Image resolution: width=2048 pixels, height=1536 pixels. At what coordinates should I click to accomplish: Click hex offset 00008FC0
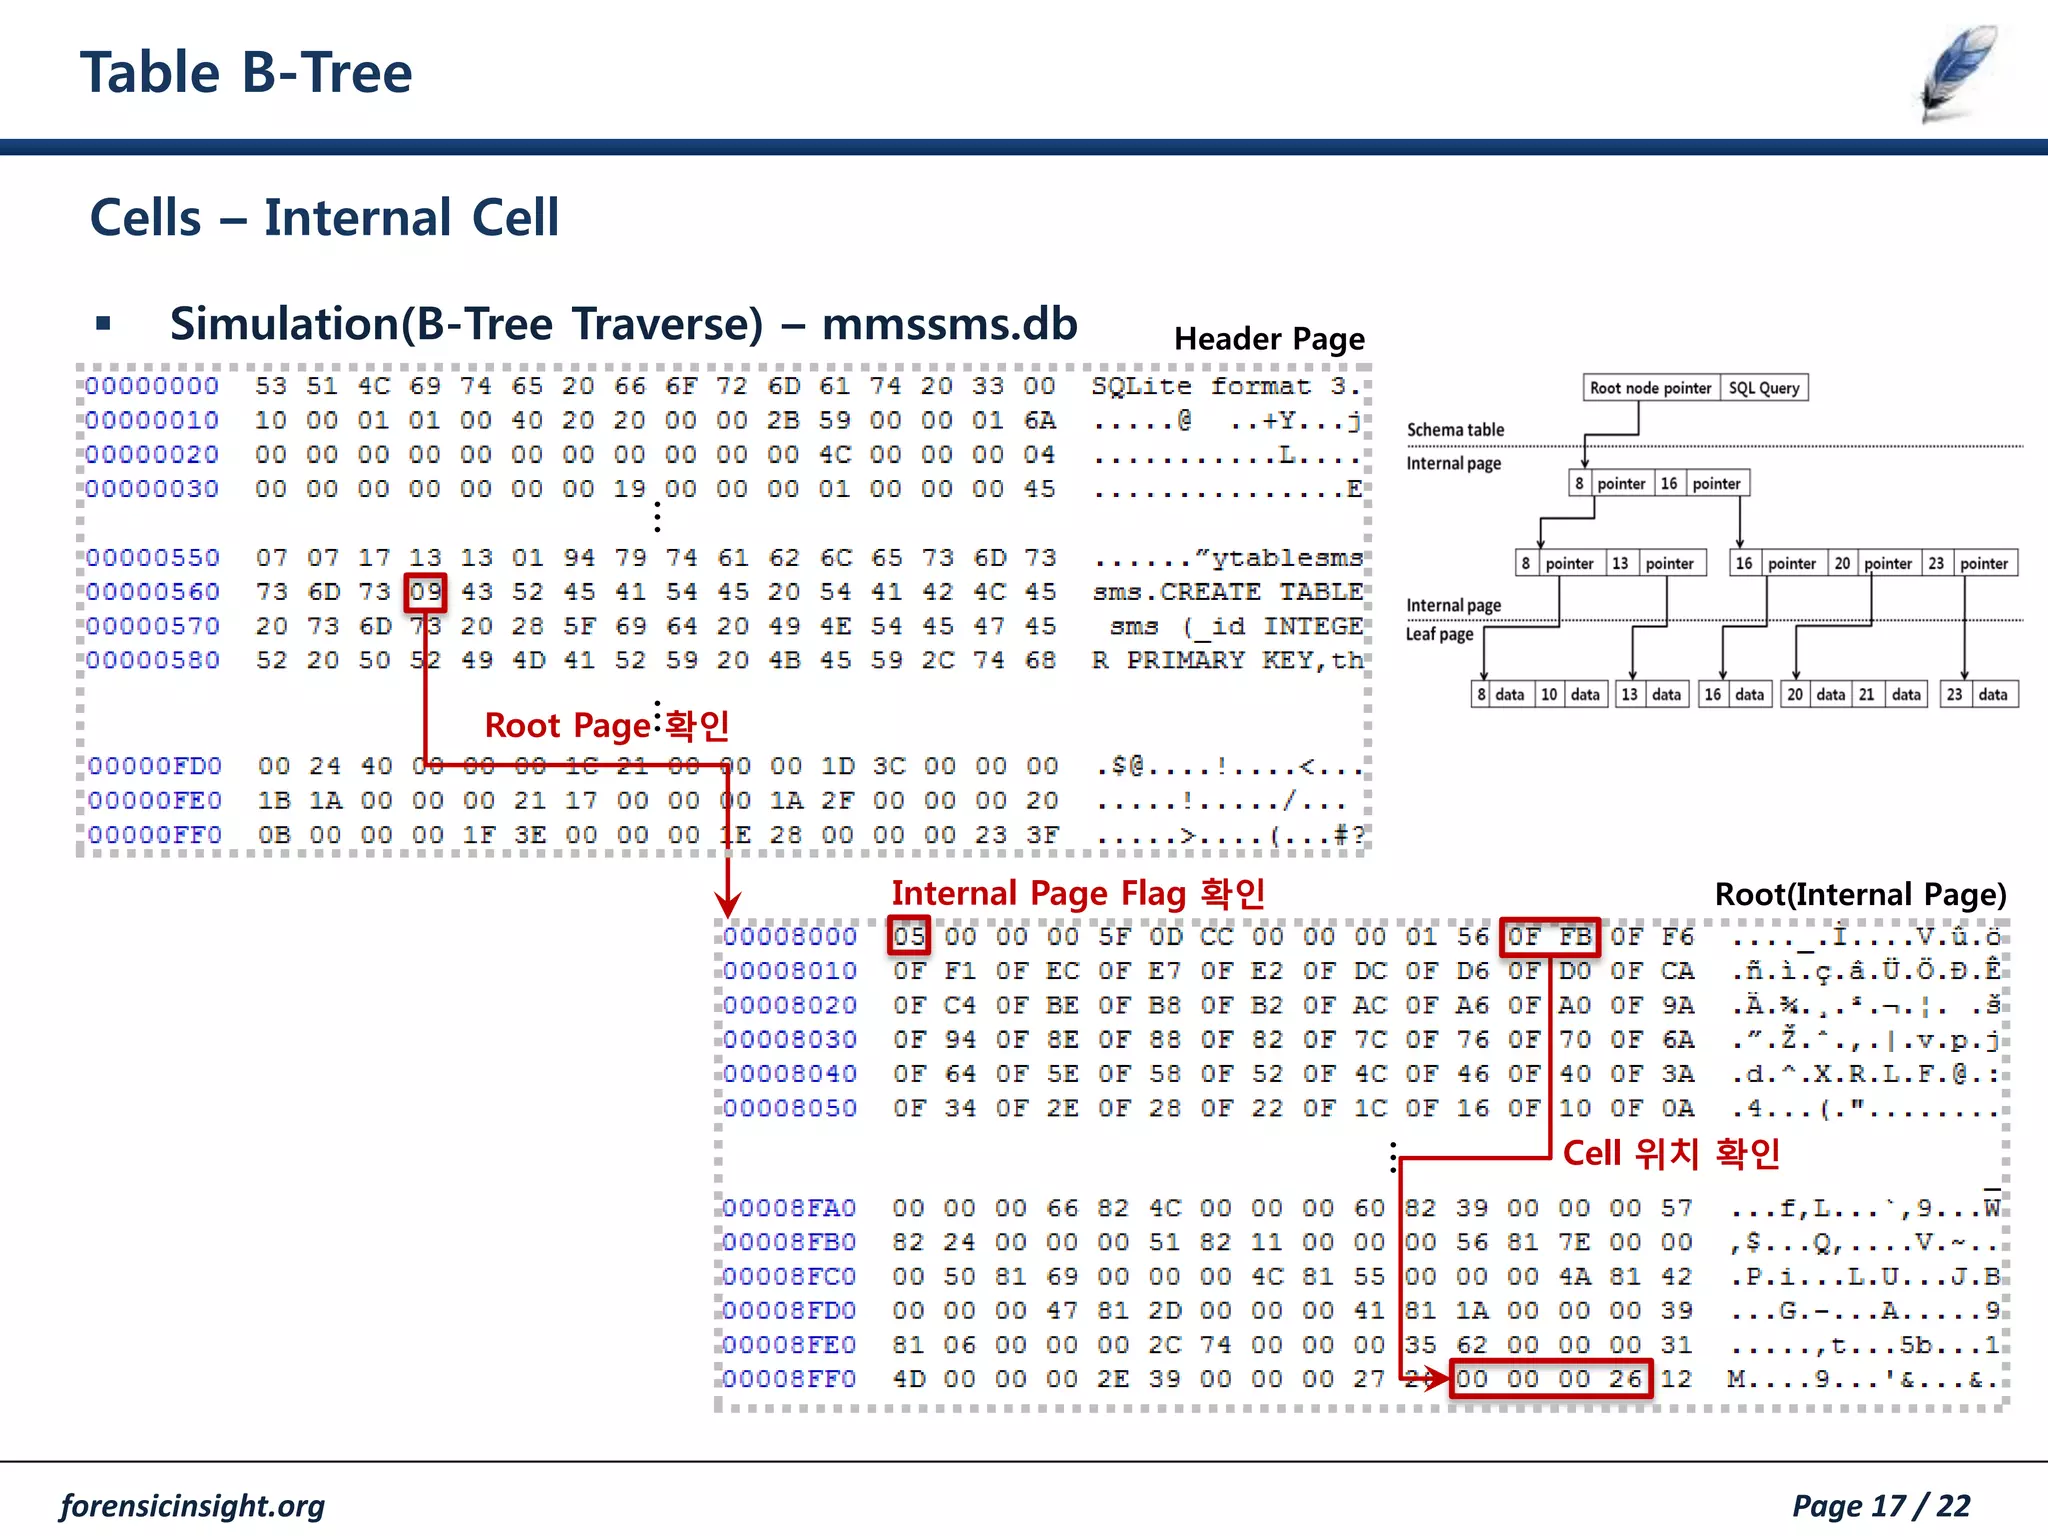coord(790,1277)
